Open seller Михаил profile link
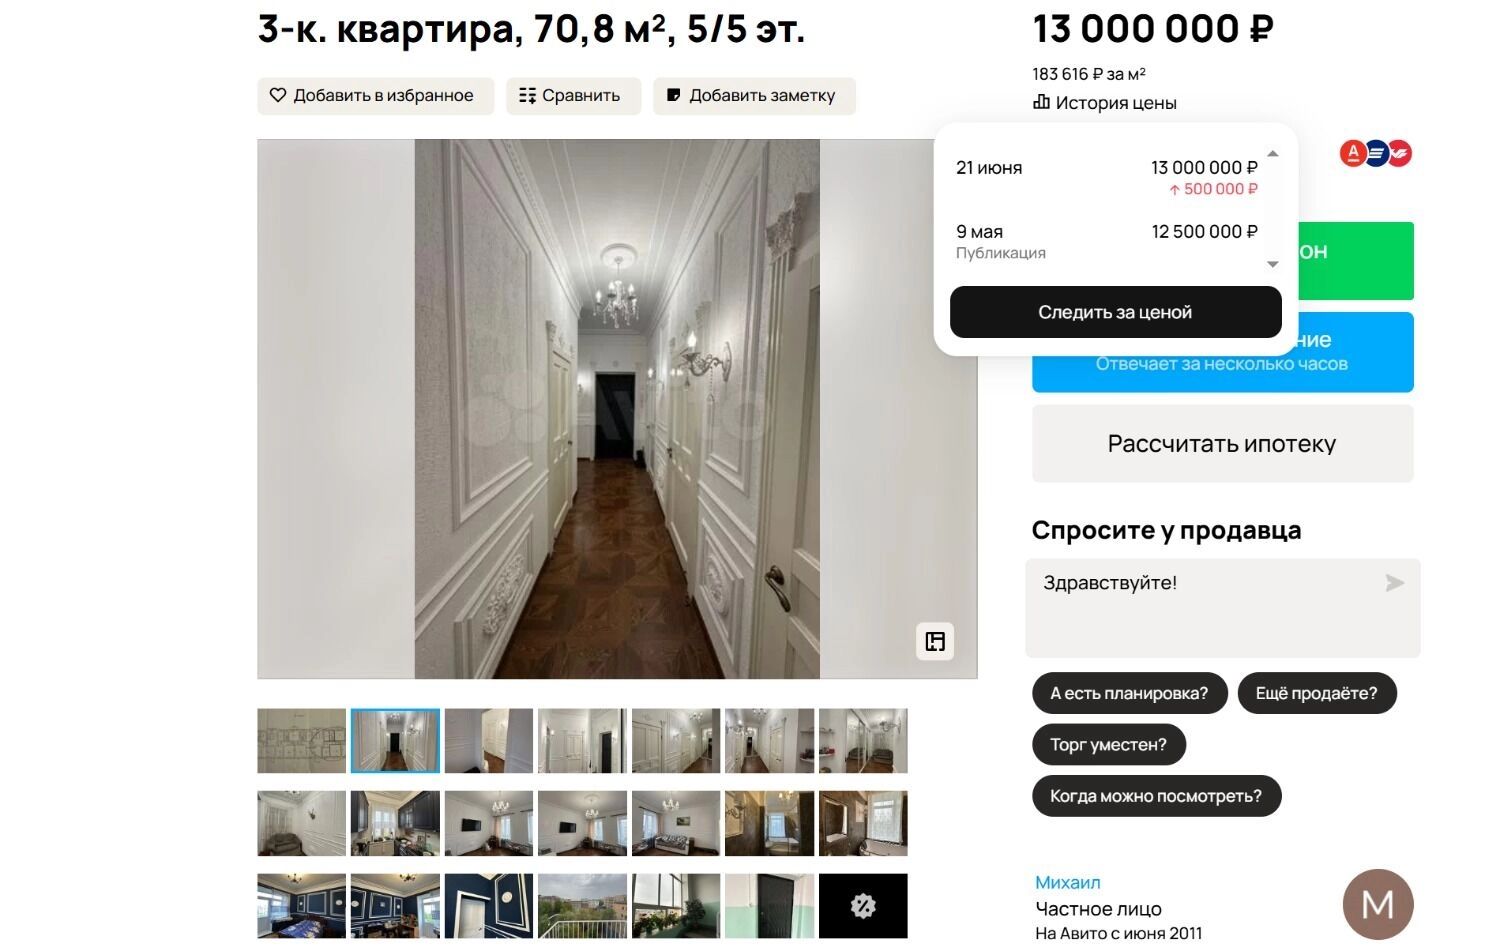 1067,882
